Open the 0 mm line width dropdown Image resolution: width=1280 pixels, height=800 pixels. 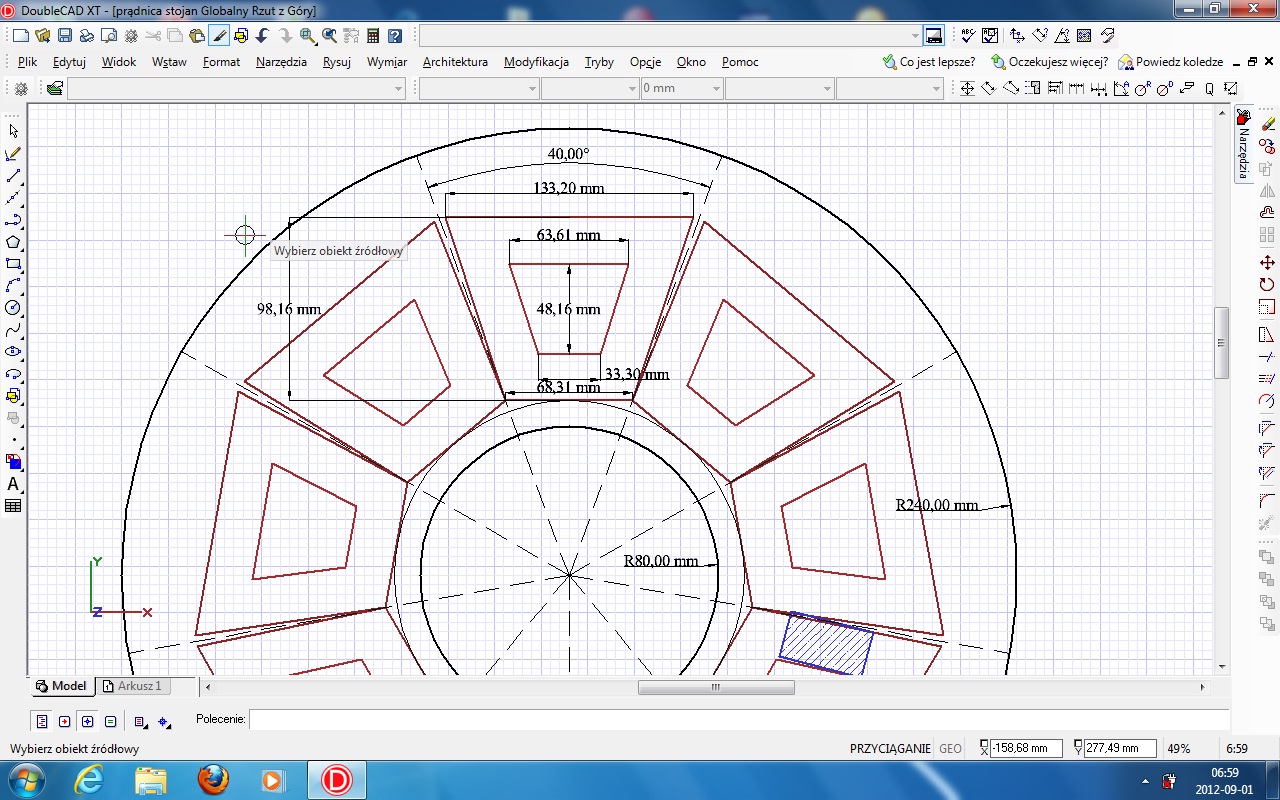pos(716,89)
